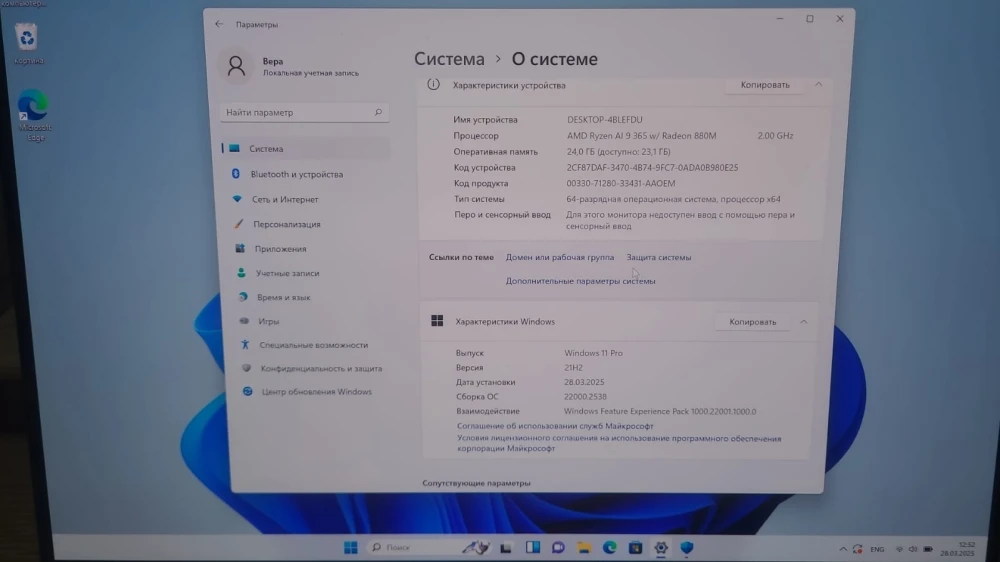Maximize the Параметры window
Viewport: 1000px width, 562px height.
click(810, 18)
